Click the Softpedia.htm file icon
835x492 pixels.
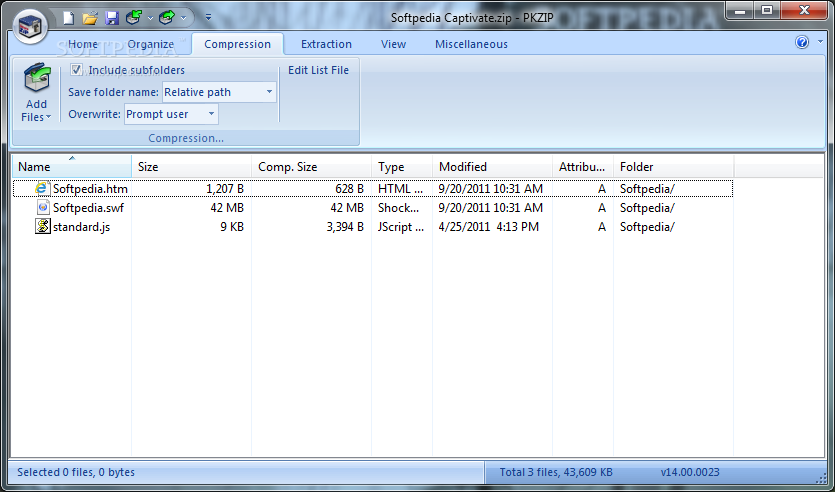point(42,188)
